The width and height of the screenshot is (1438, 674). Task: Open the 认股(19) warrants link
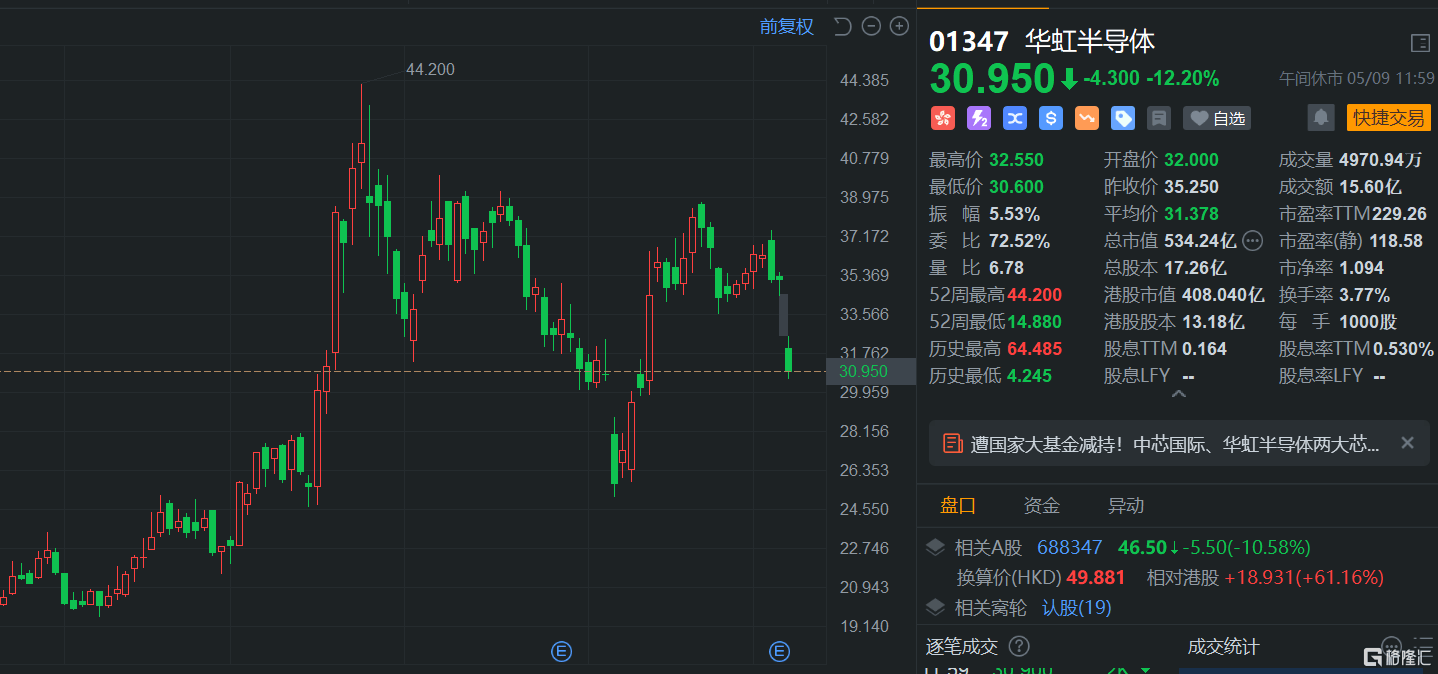coord(1077,608)
